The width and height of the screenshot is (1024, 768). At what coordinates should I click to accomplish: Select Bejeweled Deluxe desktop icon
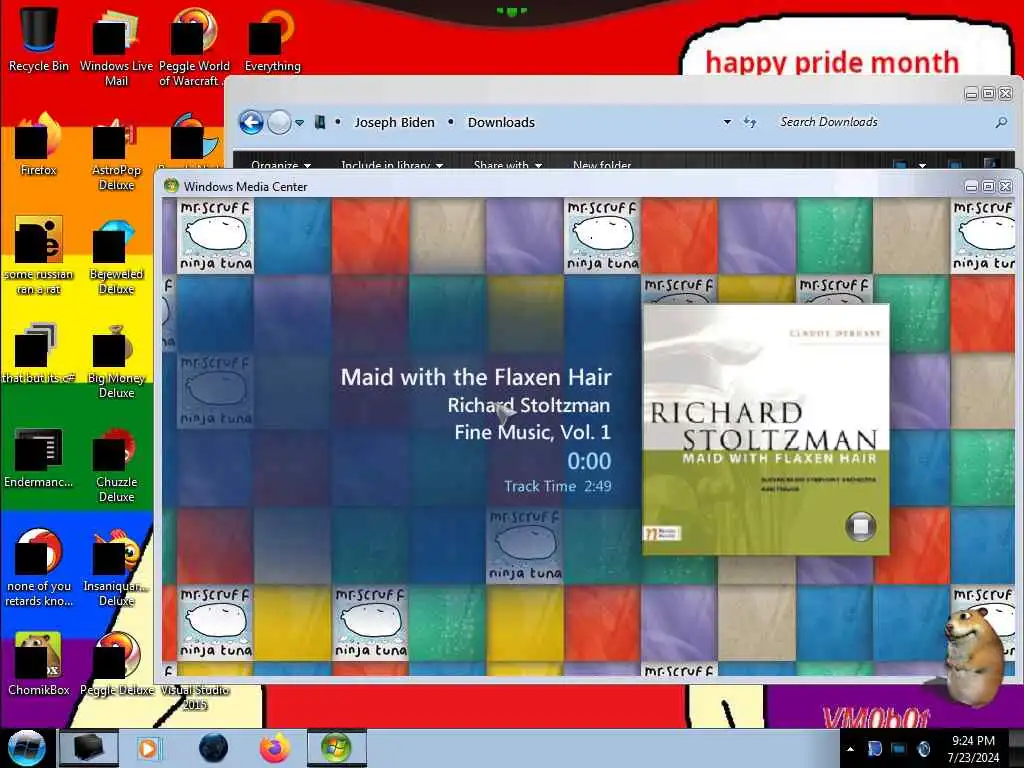(116, 257)
